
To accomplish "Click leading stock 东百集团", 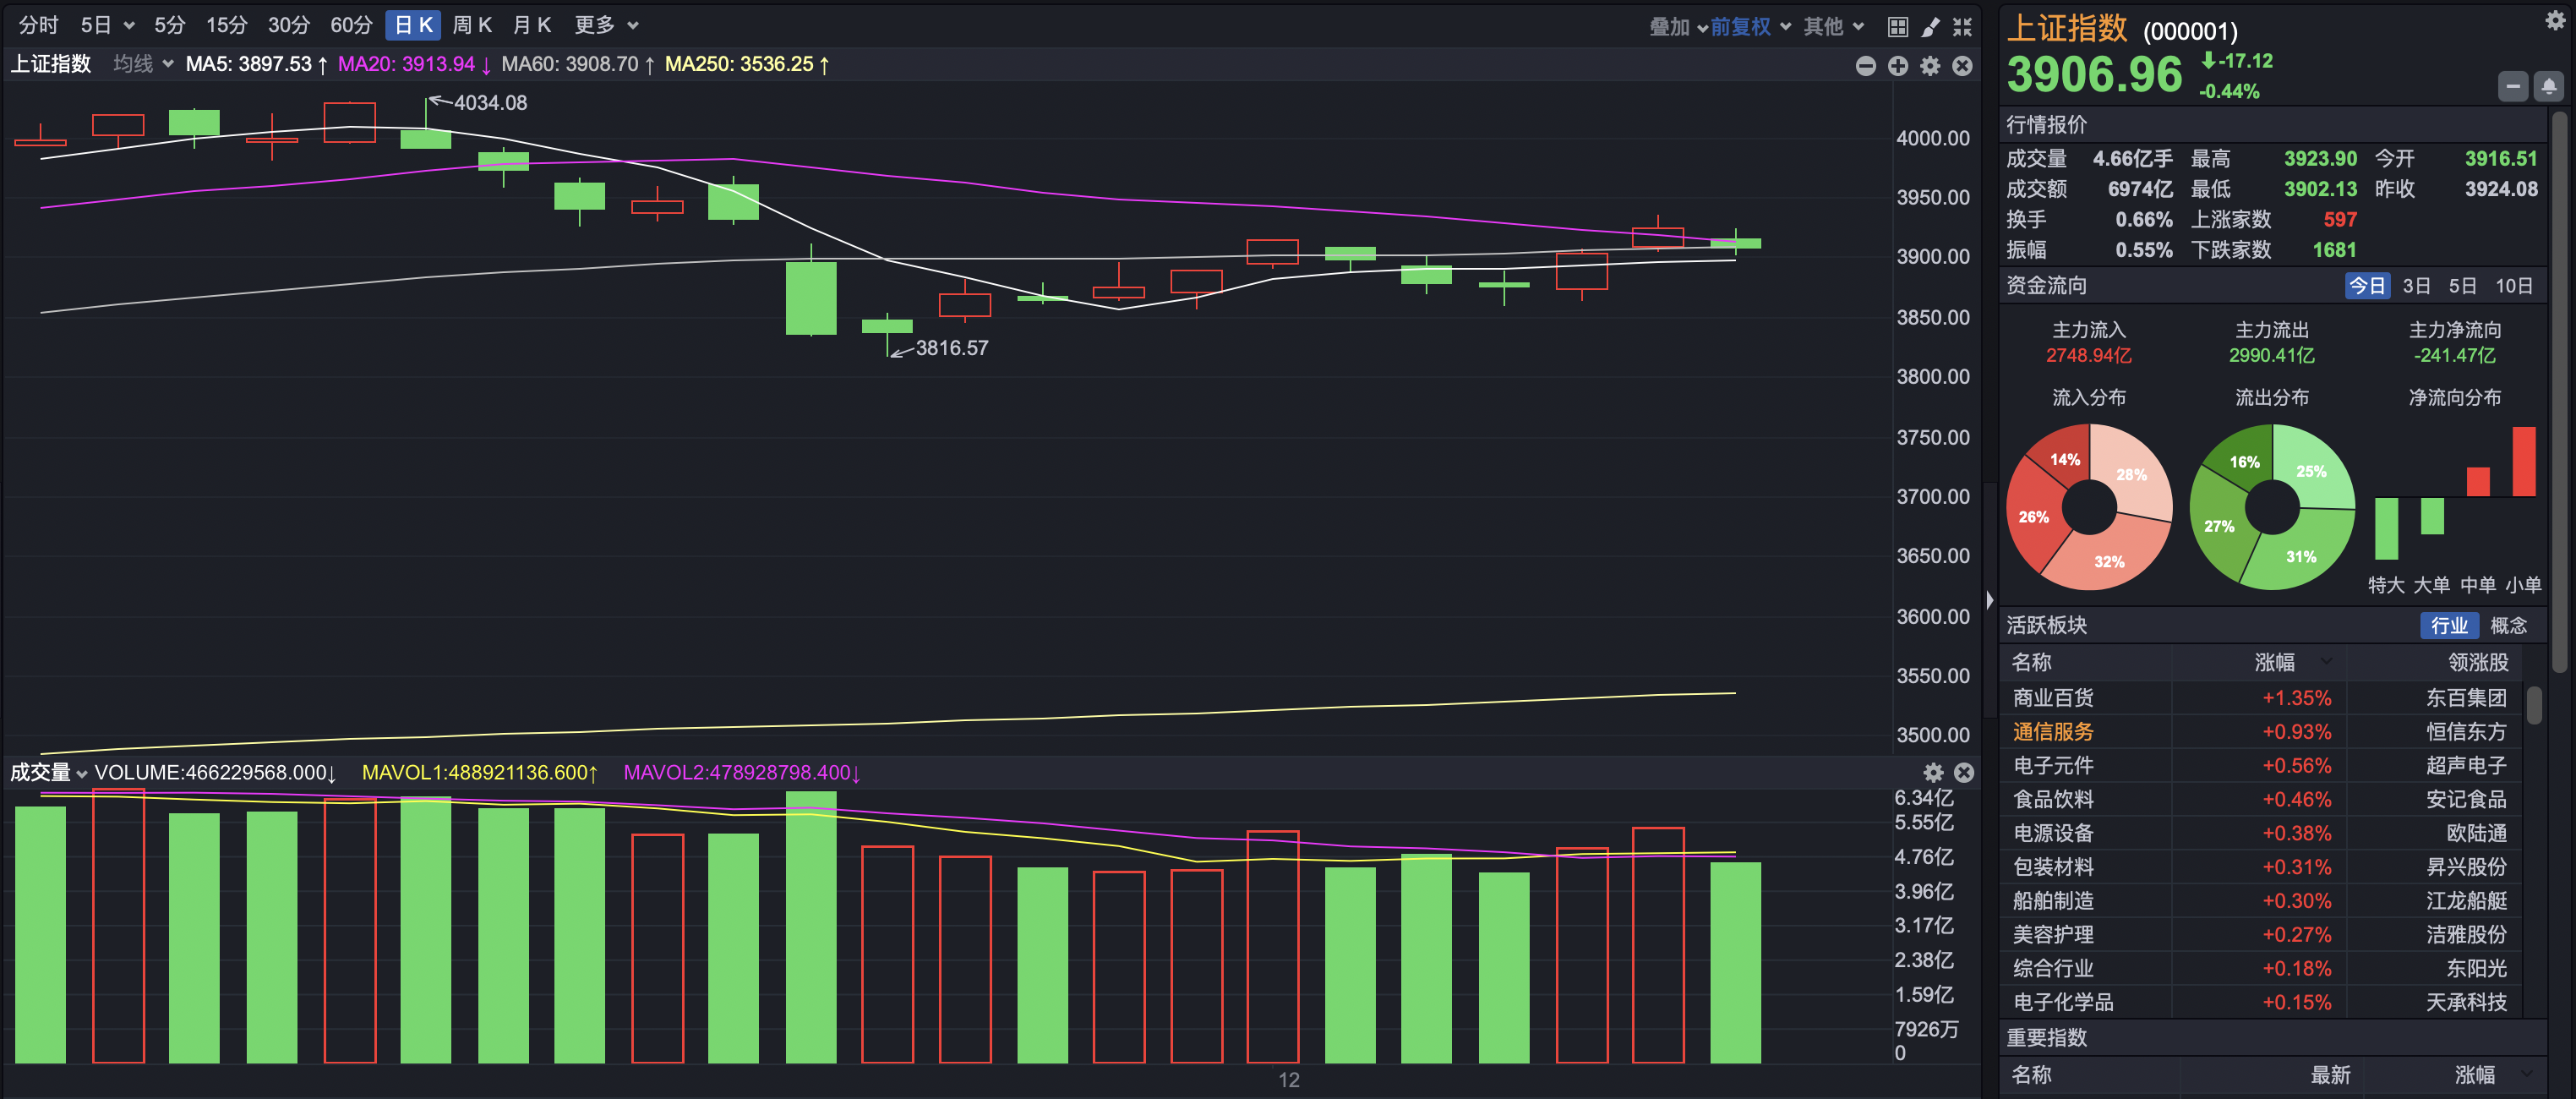I will pyautogui.click(x=2465, y=697).
